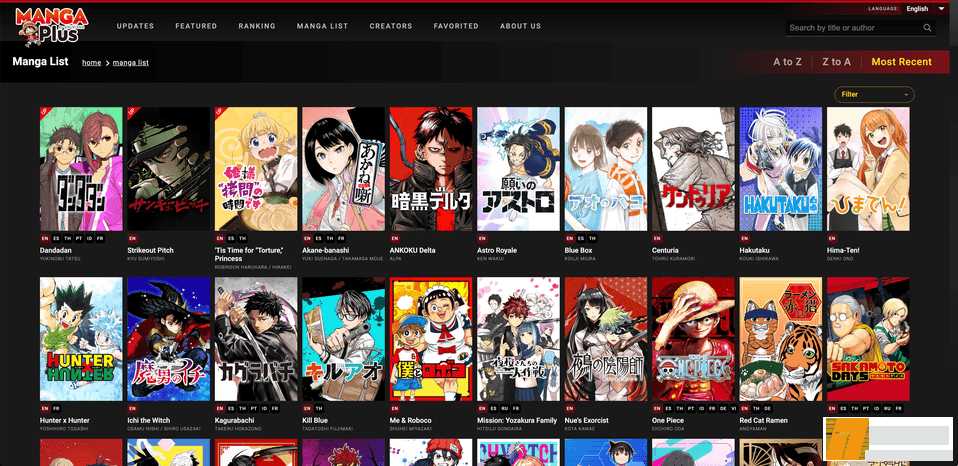The height and width of the screenshot is (466, 958).
Task: Sort the list A to Z
Action: (787, 62)
